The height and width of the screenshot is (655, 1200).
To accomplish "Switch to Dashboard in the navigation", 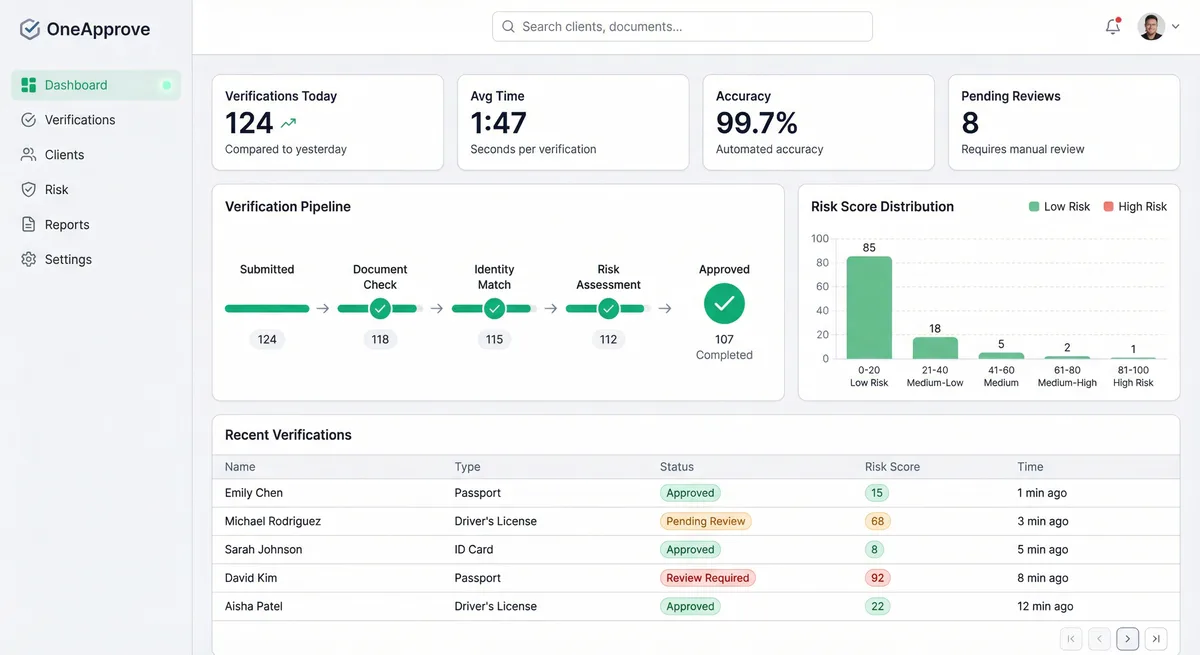I will tap(74, 85).
